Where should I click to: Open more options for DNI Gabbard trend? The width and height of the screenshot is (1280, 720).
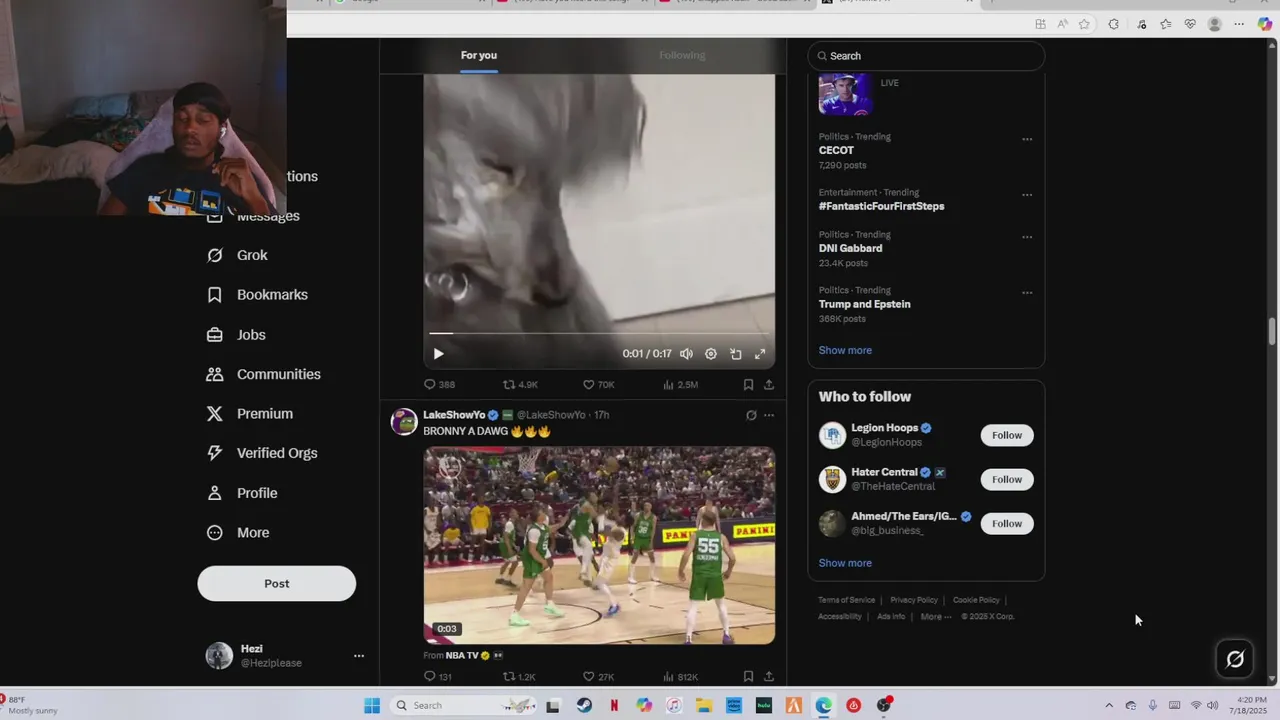coord(1027,237)
